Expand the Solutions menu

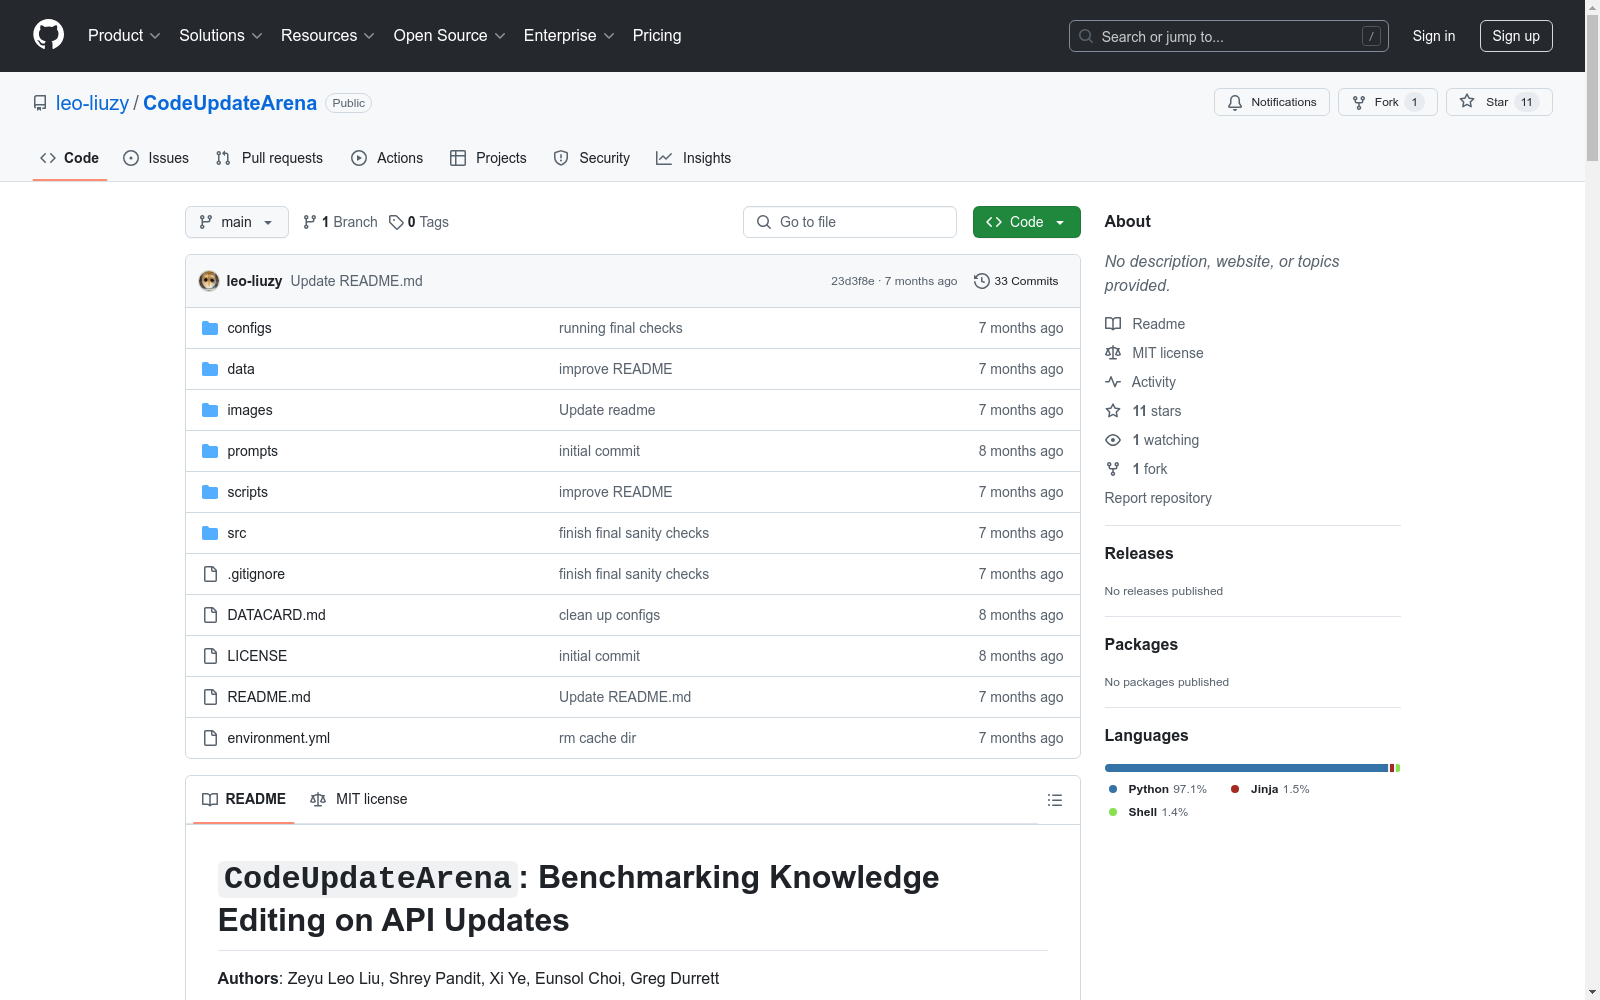tap(221, 35)
